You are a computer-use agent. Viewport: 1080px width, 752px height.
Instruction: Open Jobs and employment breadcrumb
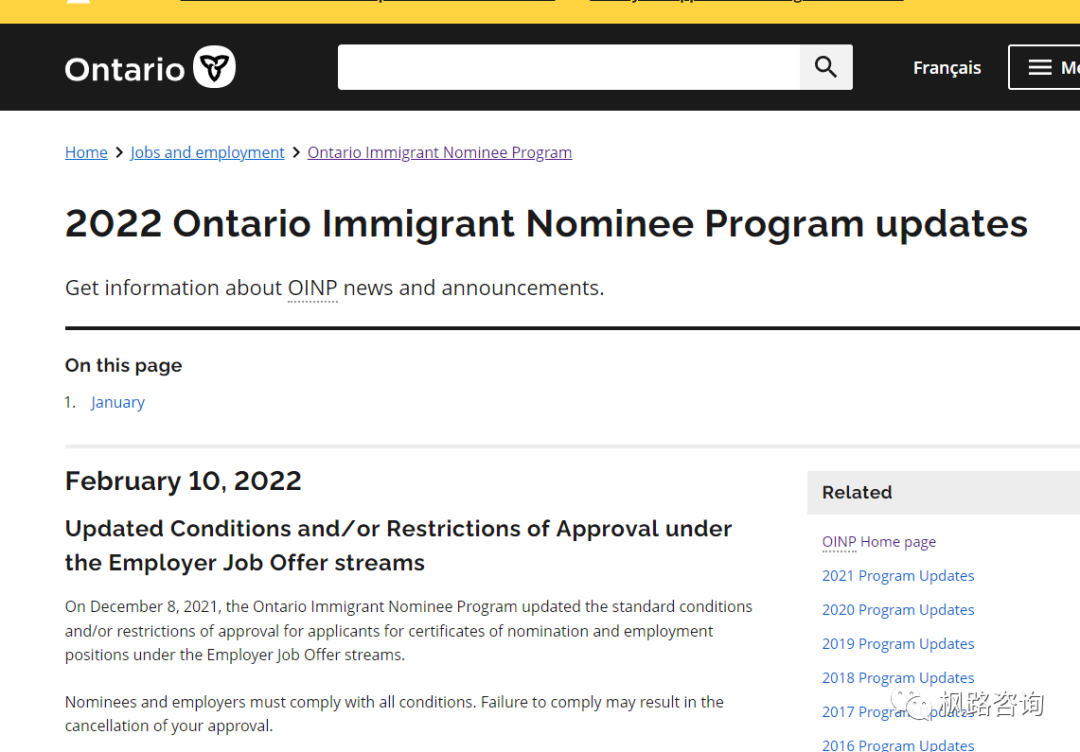[207, 152]
